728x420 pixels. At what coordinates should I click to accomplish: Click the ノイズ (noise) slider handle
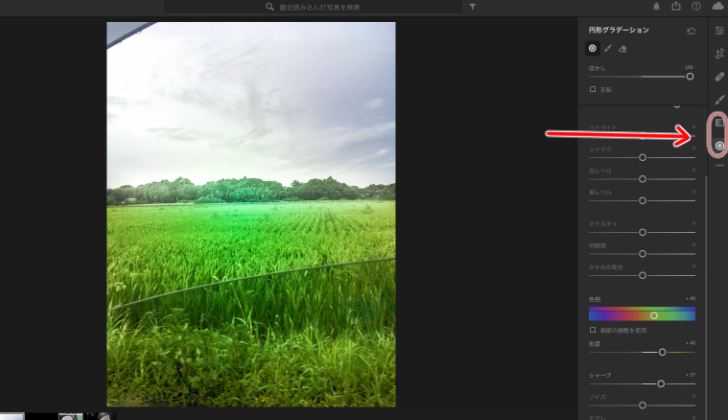tap(643, 405)
